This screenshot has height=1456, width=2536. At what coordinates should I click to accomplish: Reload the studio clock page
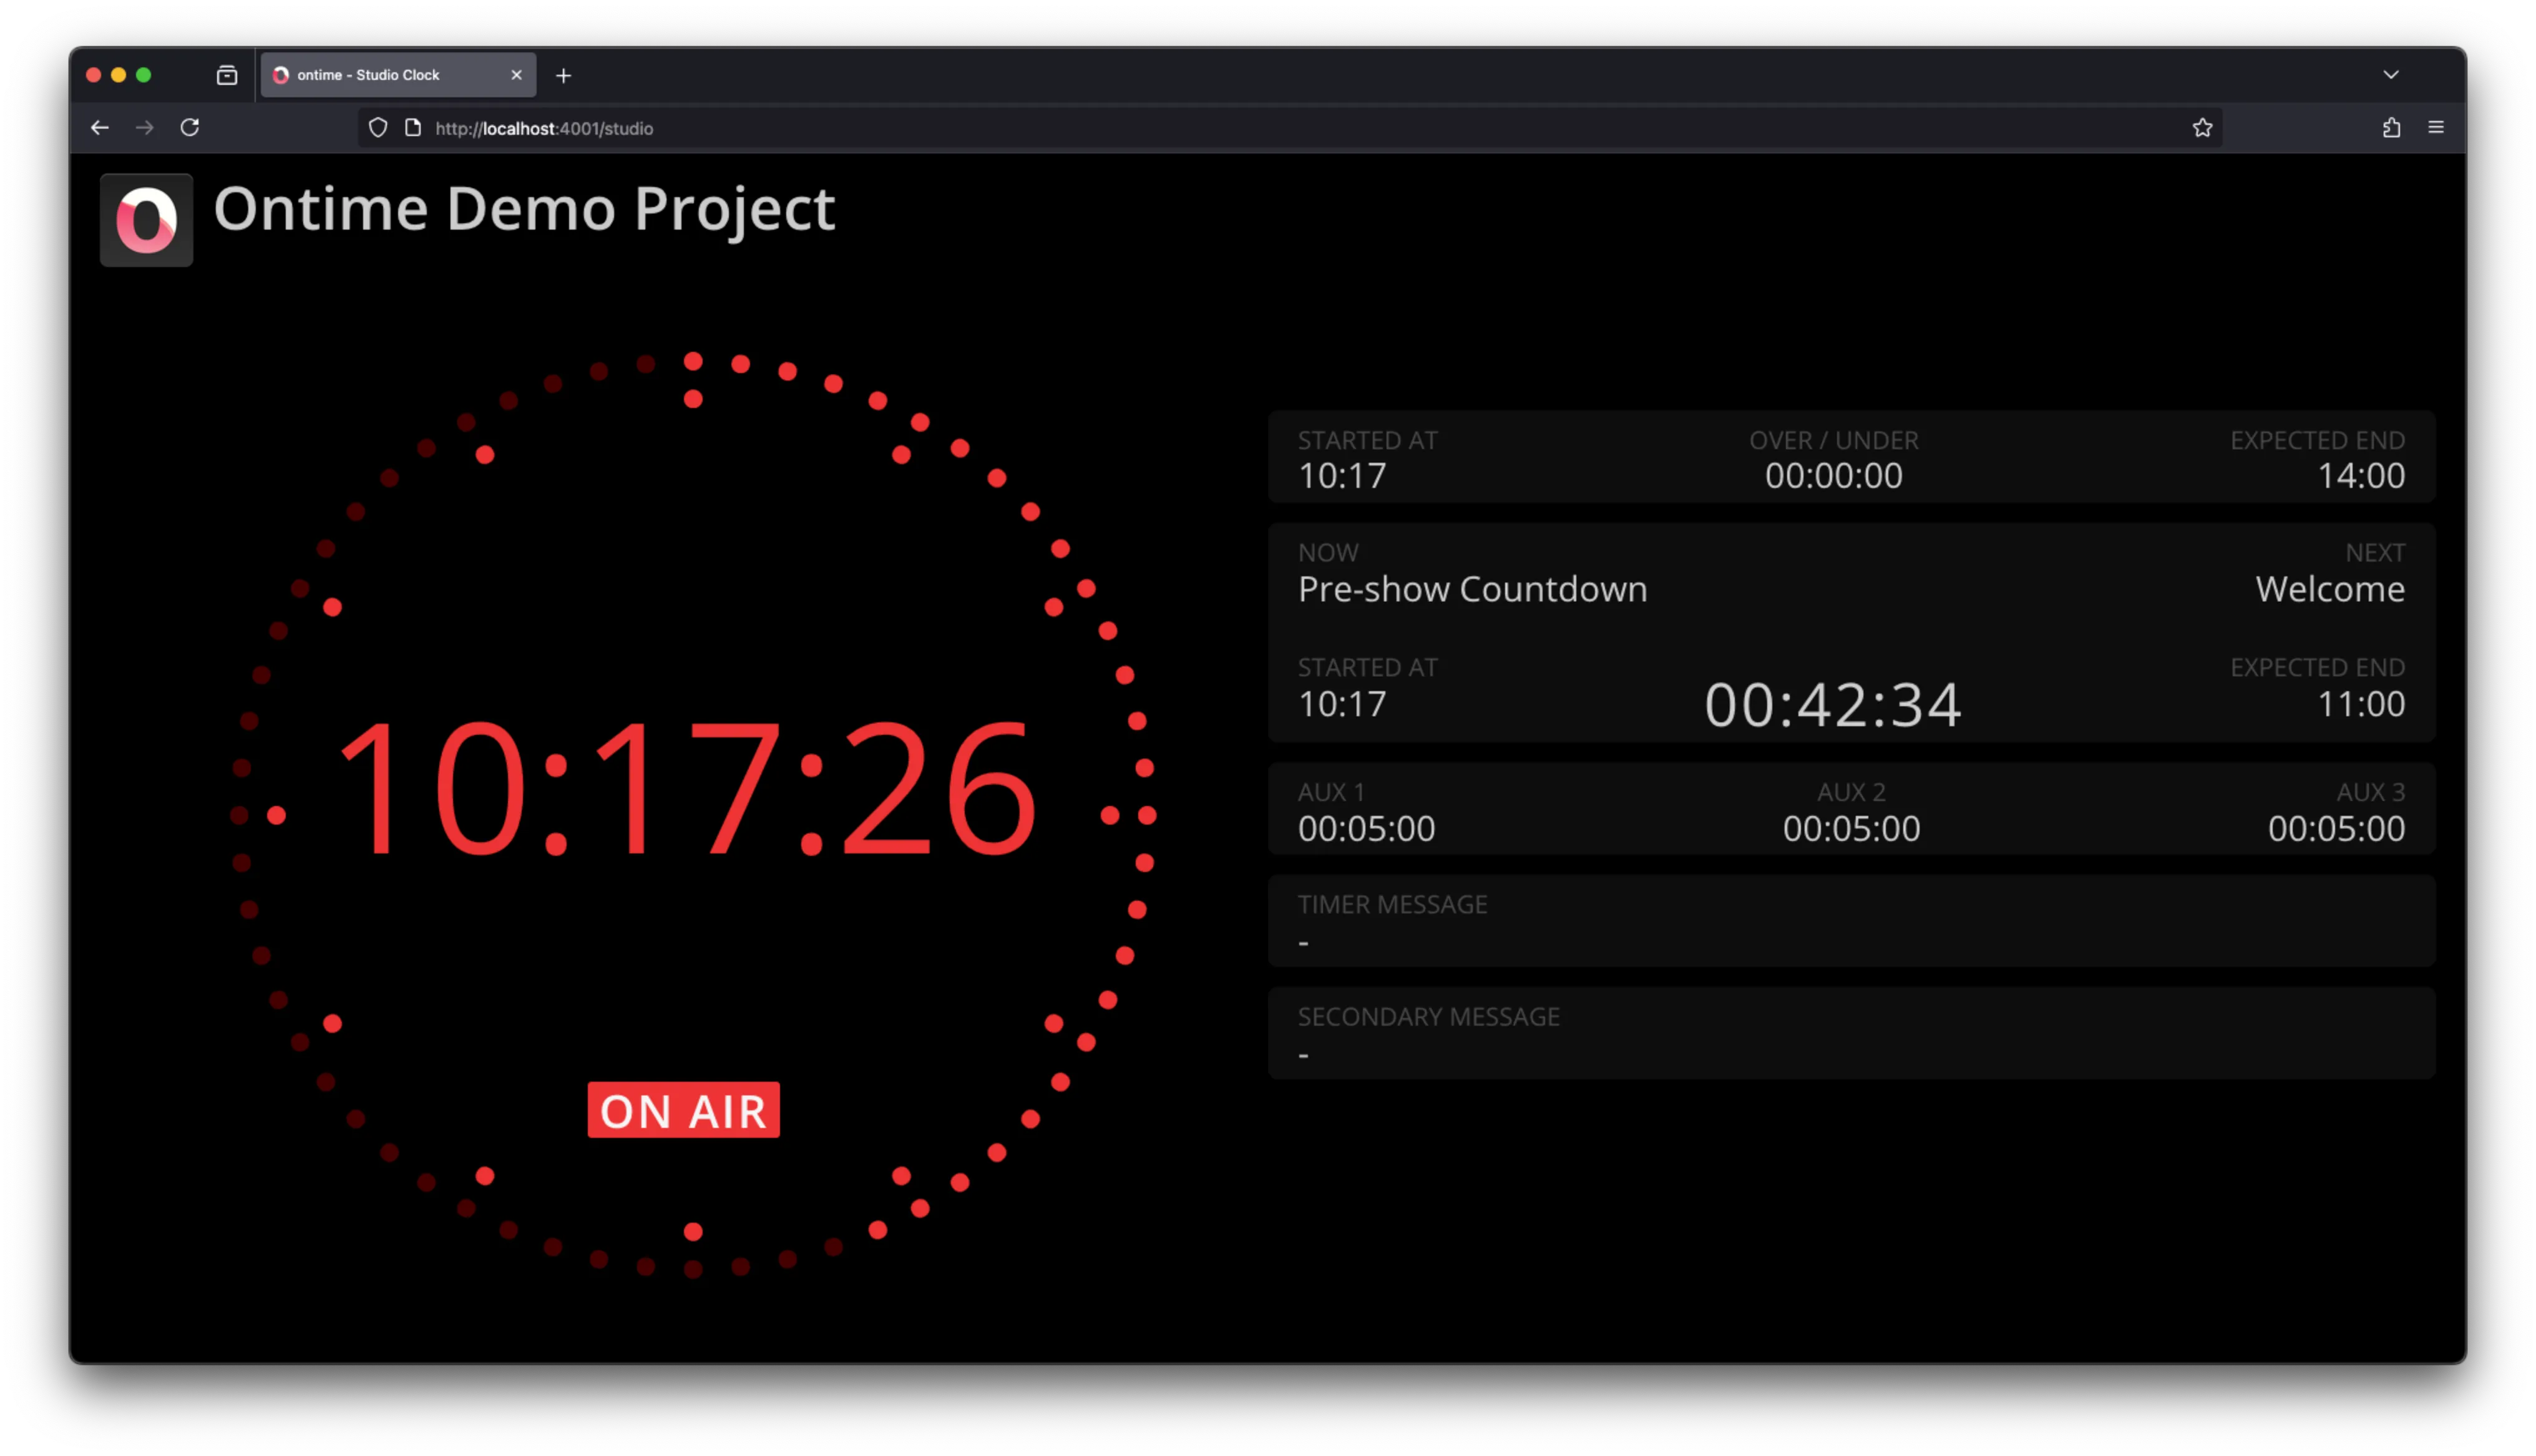point(190,128)
